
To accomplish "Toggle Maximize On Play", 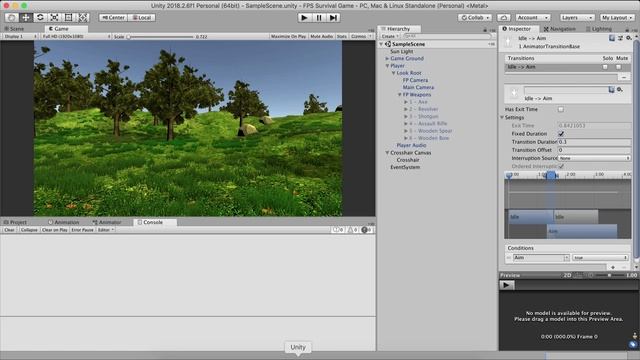I will [x=288, y=36].
